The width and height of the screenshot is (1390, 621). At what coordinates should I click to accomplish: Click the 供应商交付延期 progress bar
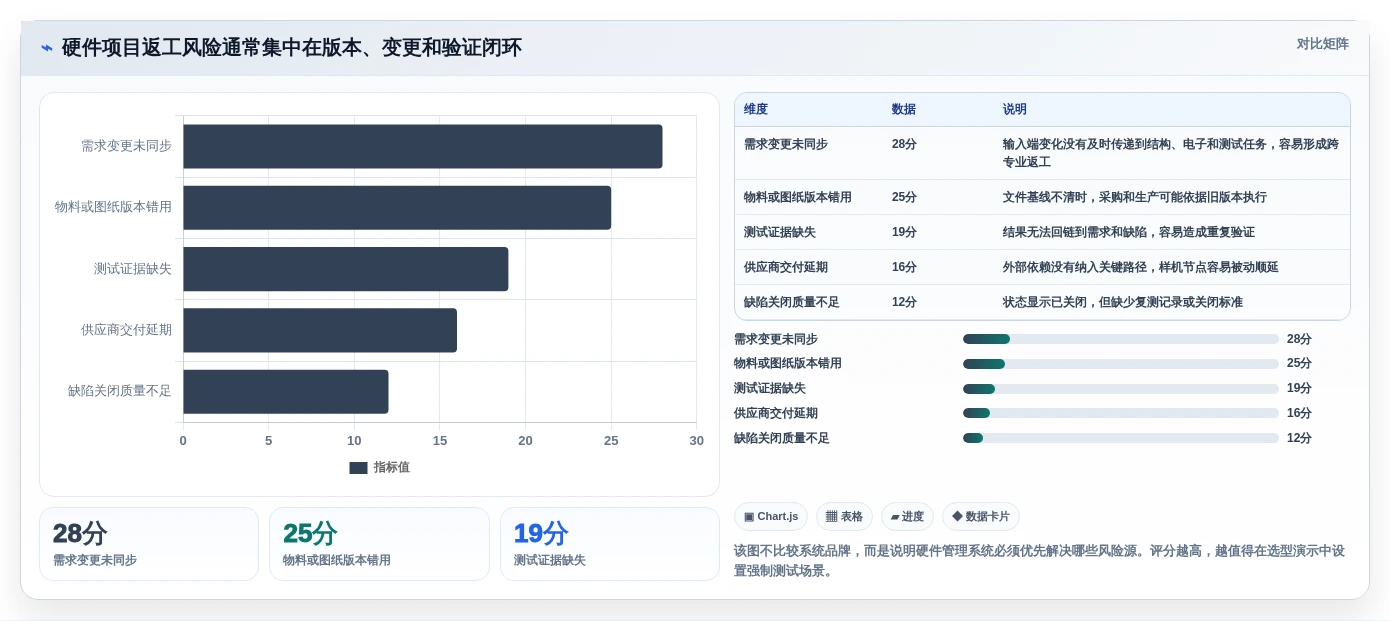pyautogui.click(x=1120, y=413)
